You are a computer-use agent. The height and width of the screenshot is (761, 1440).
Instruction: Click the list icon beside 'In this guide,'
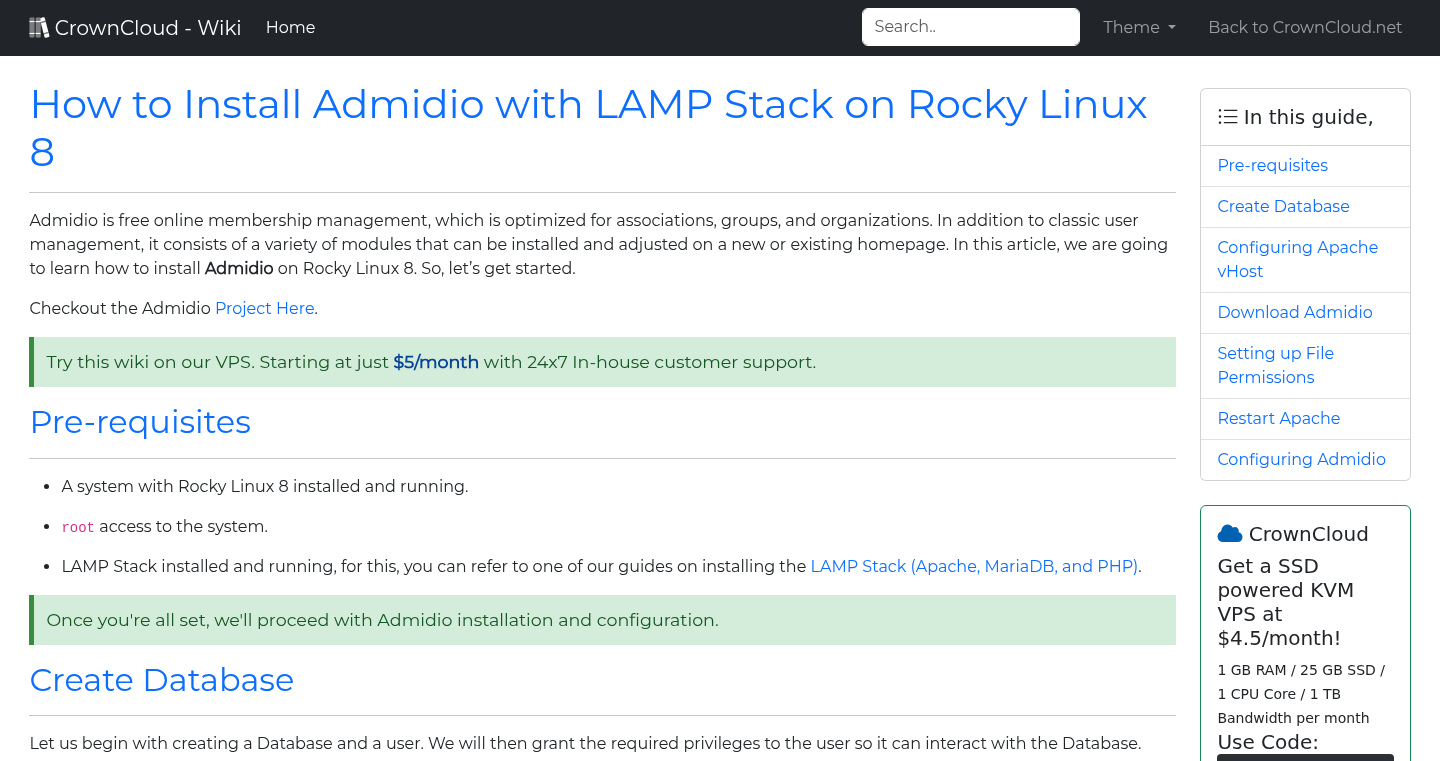pyautogui.click(x=1227, y=116)
